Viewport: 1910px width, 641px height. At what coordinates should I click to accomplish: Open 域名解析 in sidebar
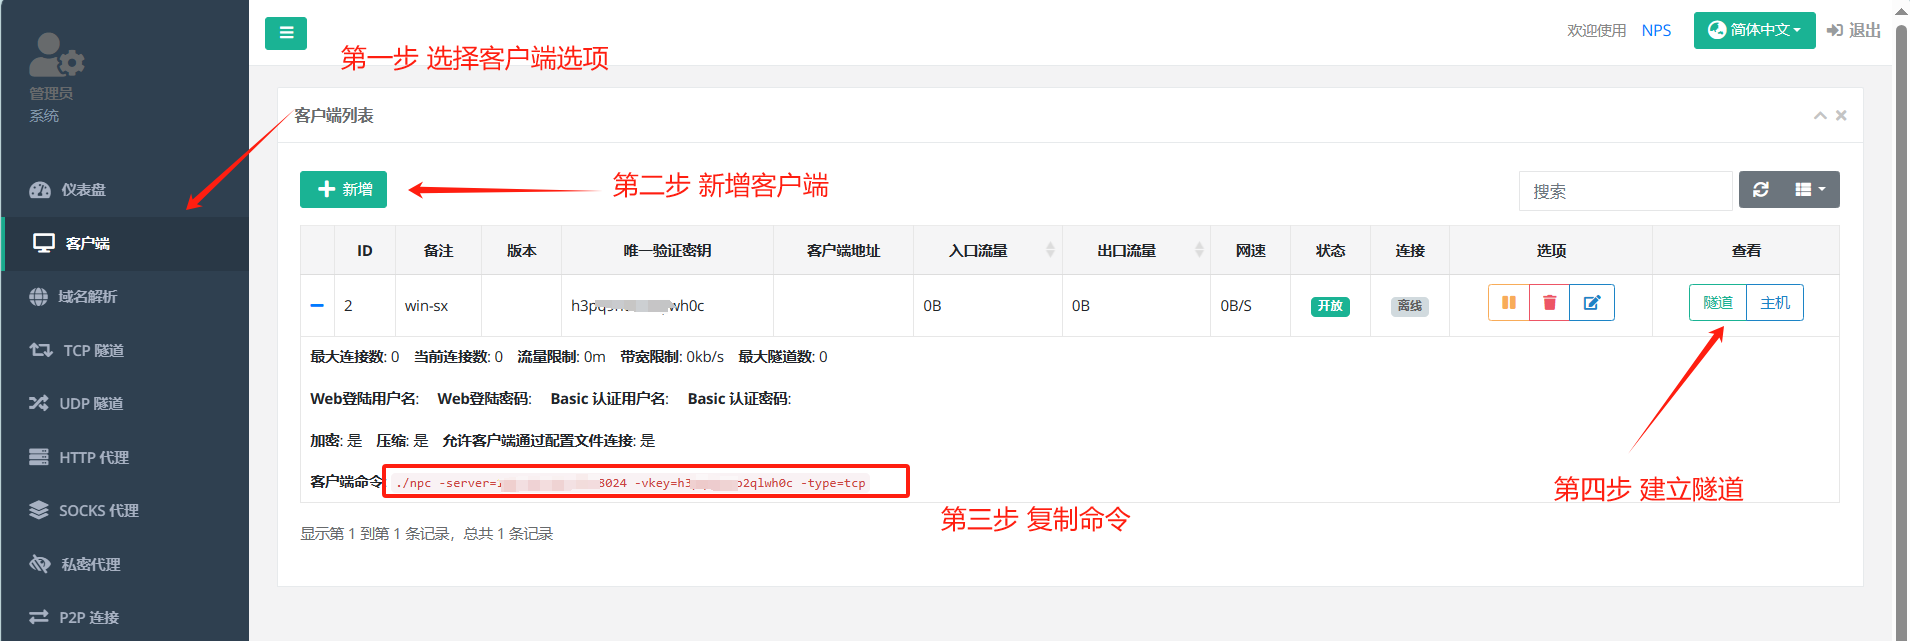point(125,297)
